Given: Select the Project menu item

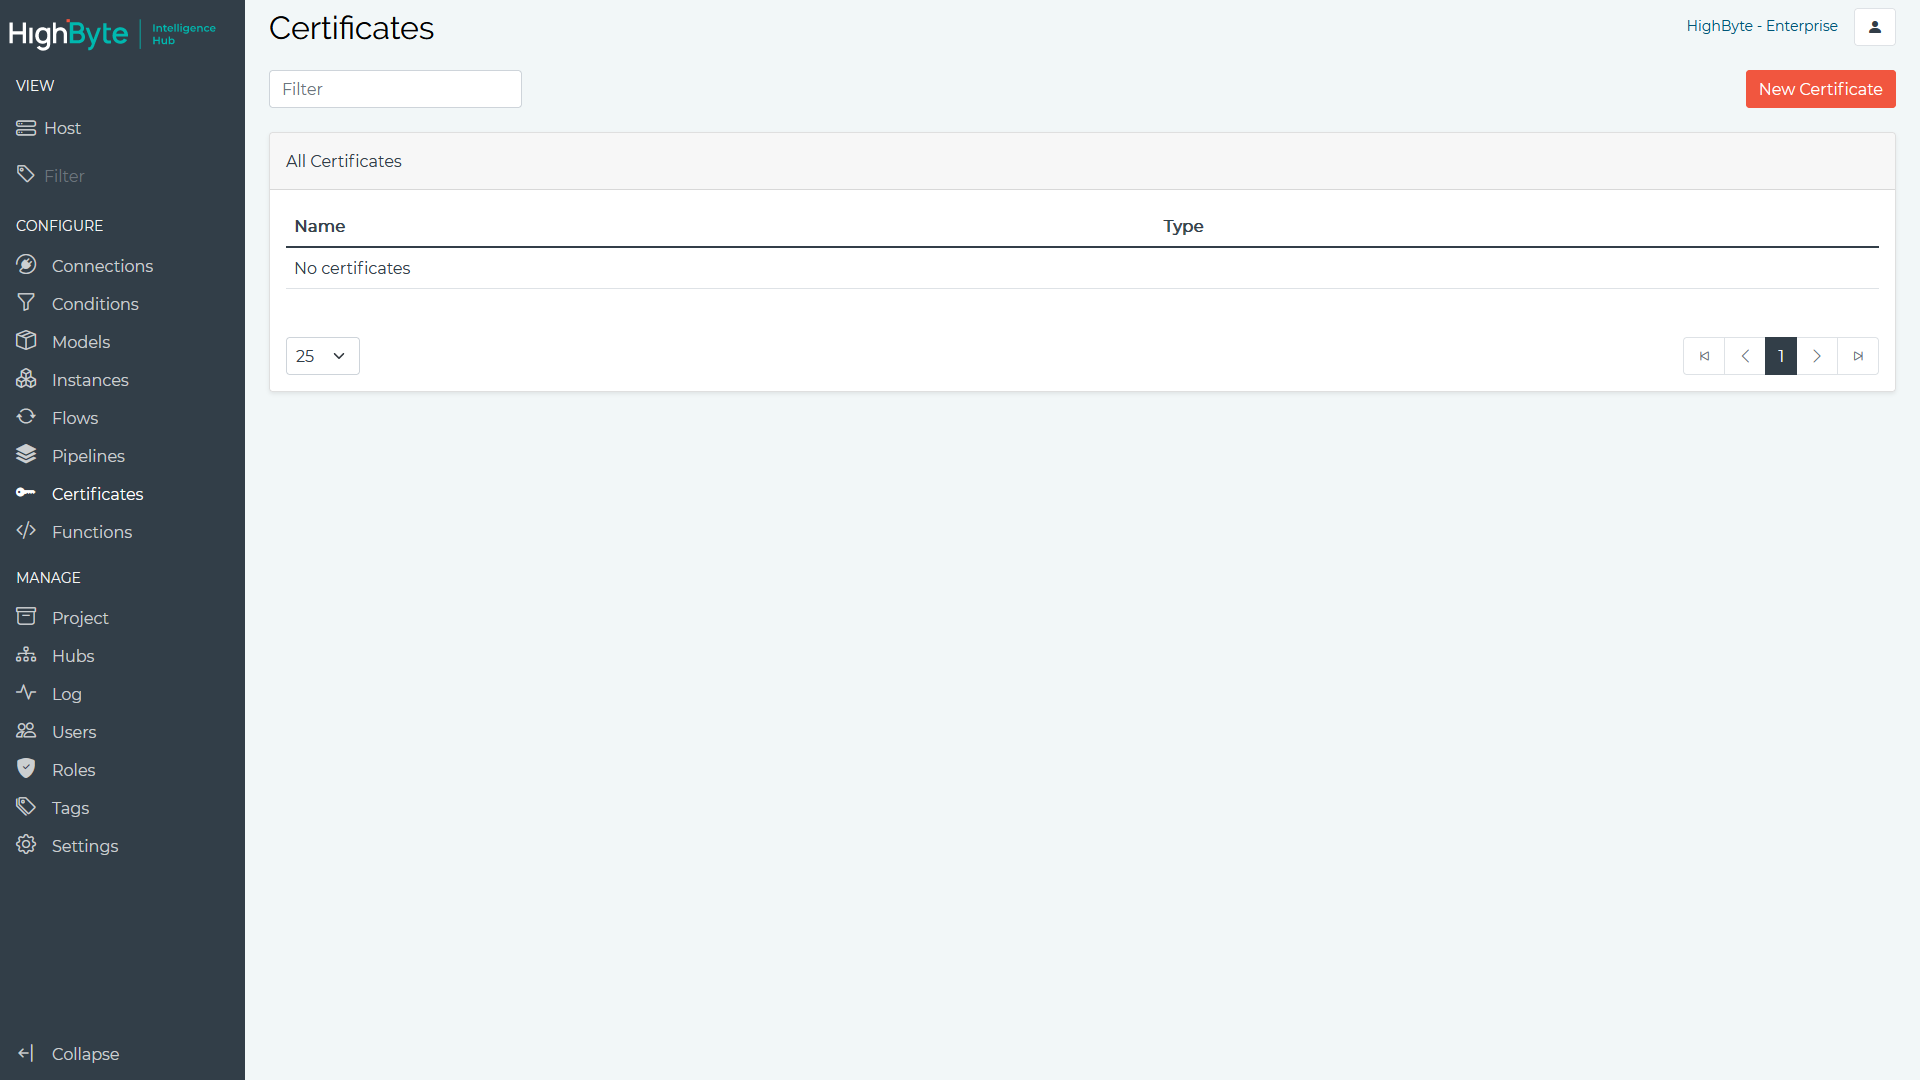Looking at the screenshot, I should coord(80,618).
